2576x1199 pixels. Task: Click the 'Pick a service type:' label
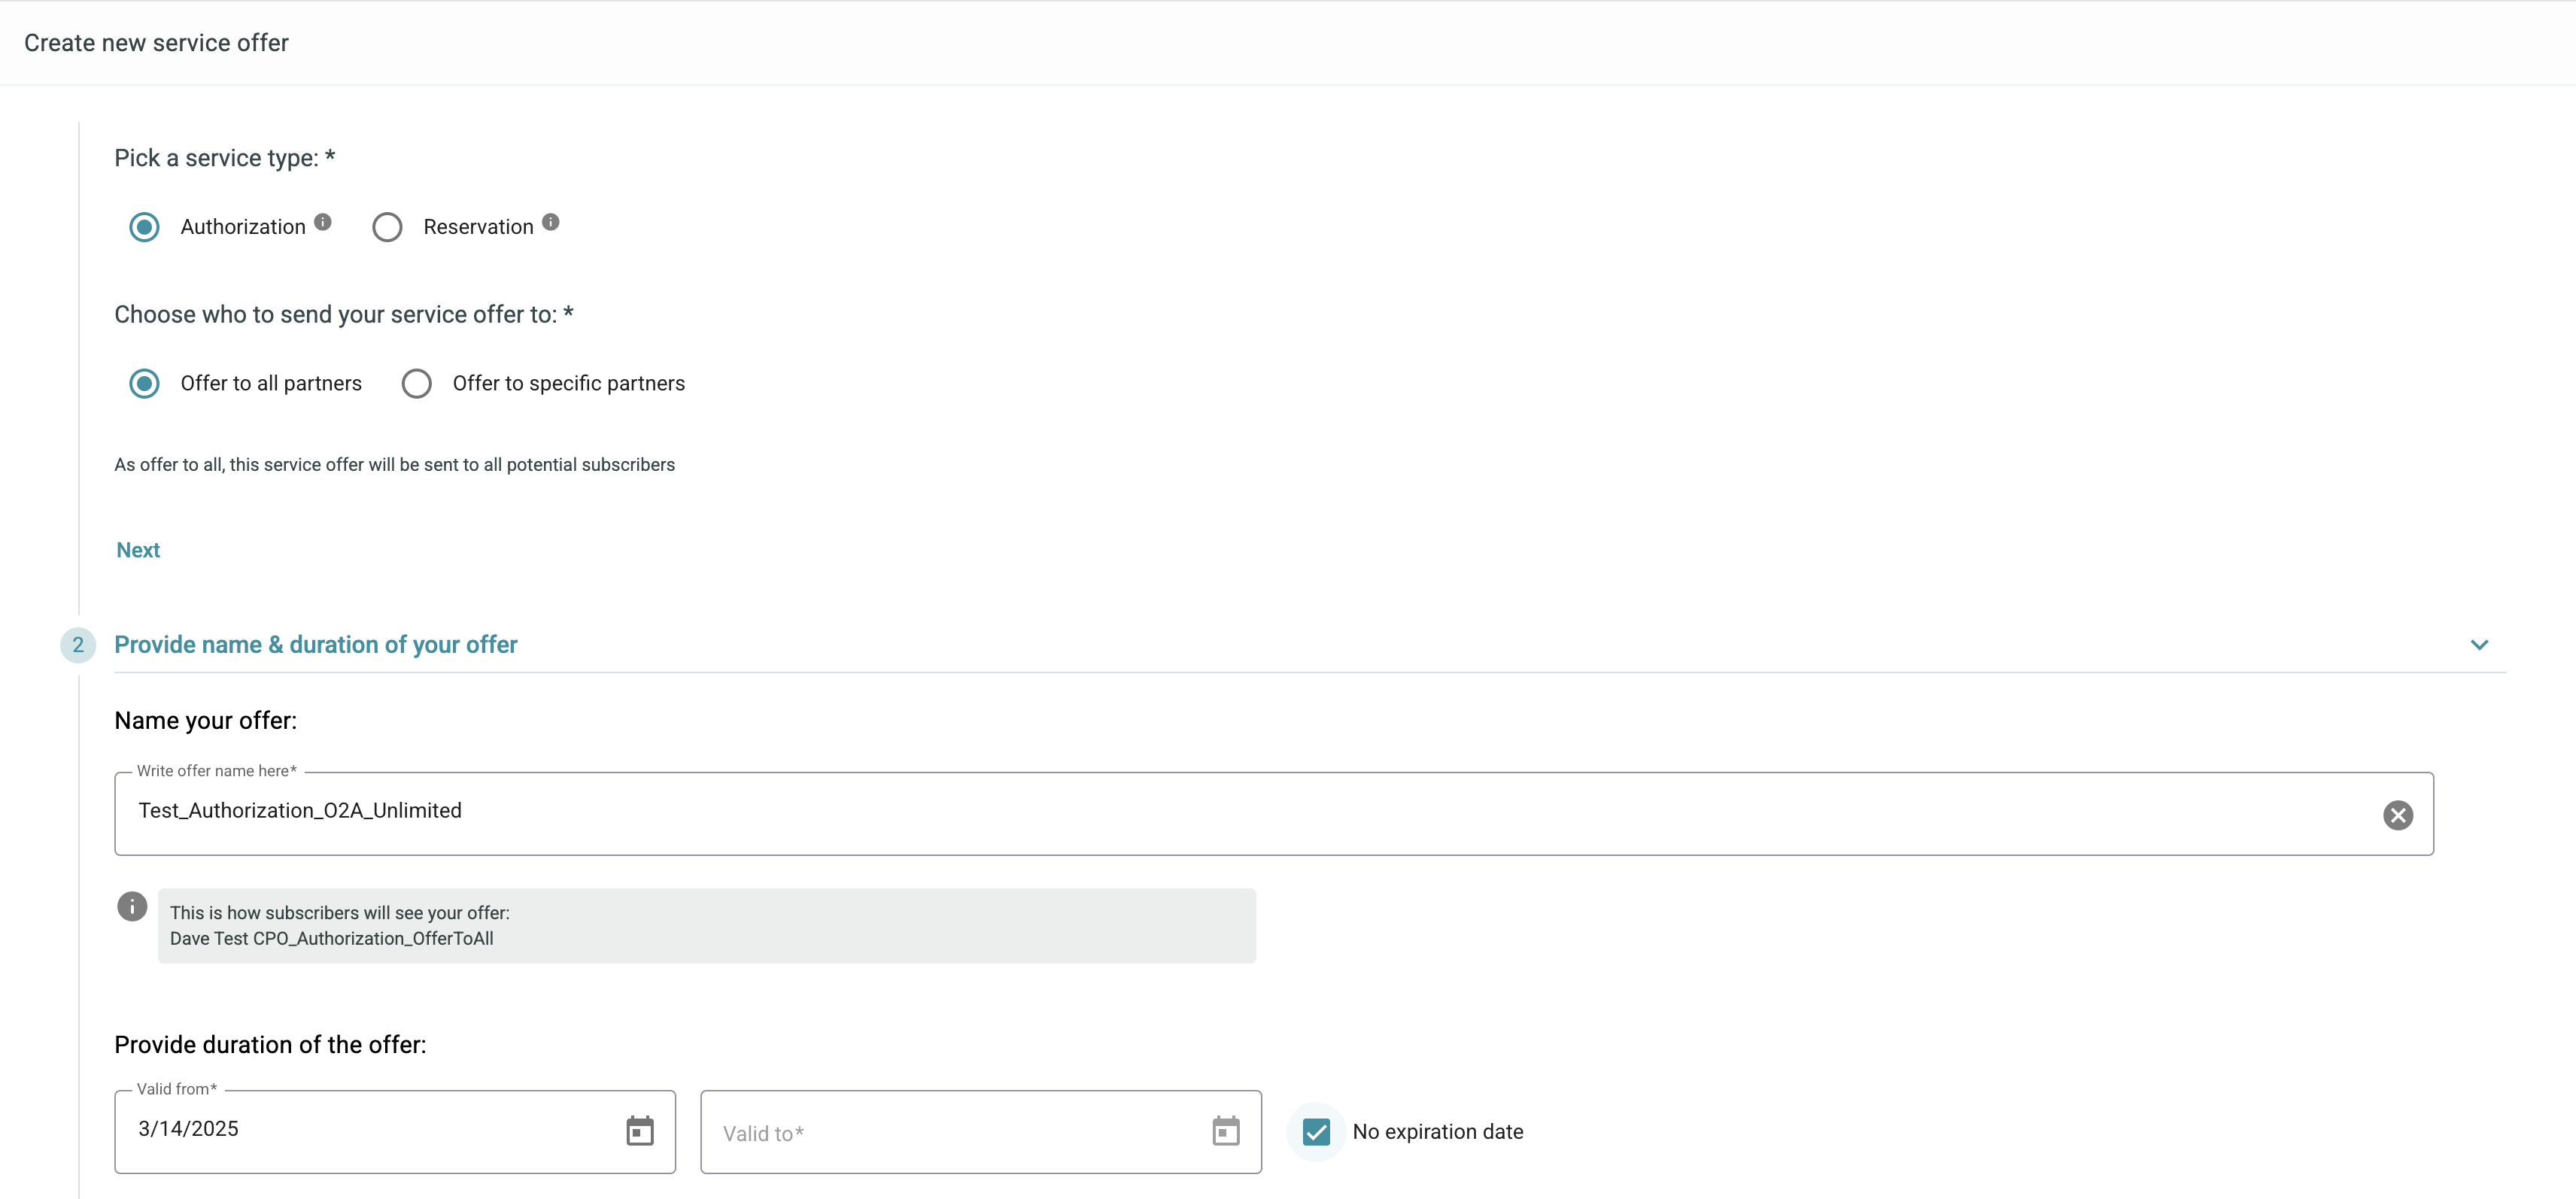point(224,158)
